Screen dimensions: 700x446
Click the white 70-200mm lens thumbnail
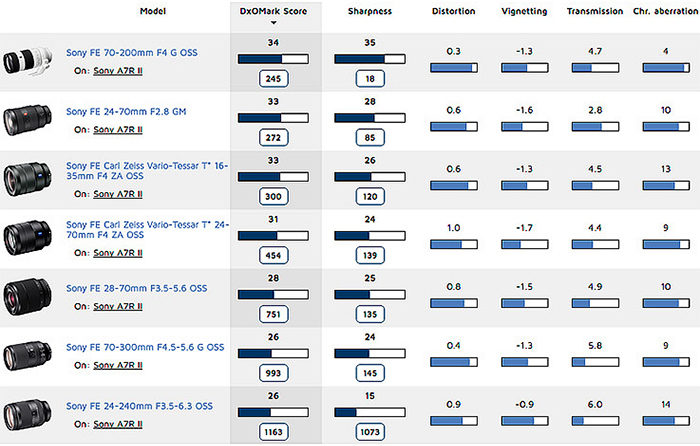coord(27,61)
